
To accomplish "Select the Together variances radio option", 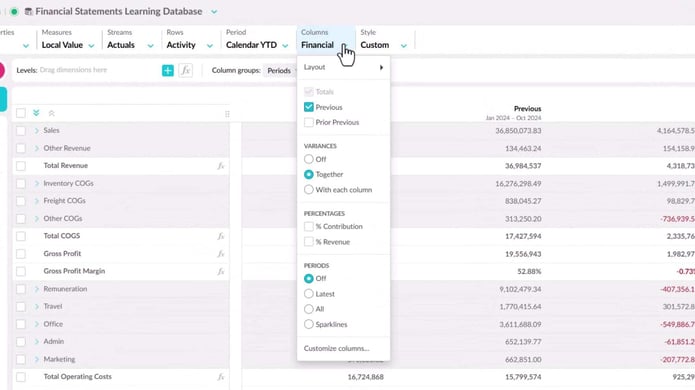I will click(308, 175).
